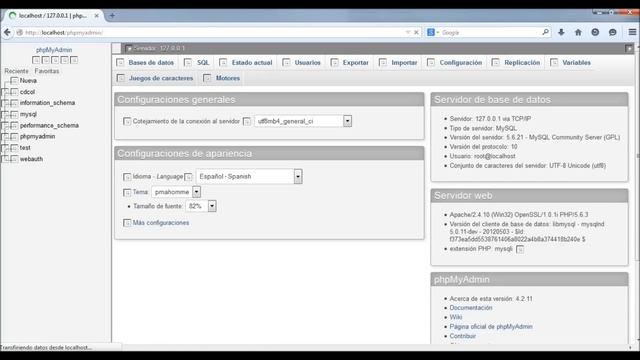Click the Más configuraciones icon
Screen dimensions: 640x360
coord(127,223)
